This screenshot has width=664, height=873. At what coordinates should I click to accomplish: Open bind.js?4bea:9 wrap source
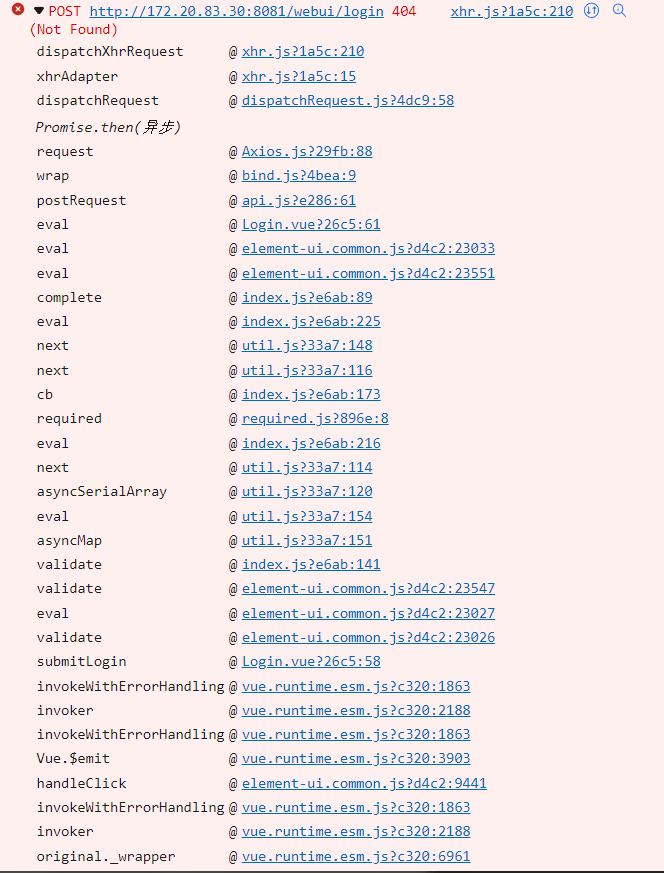(297, 175)
